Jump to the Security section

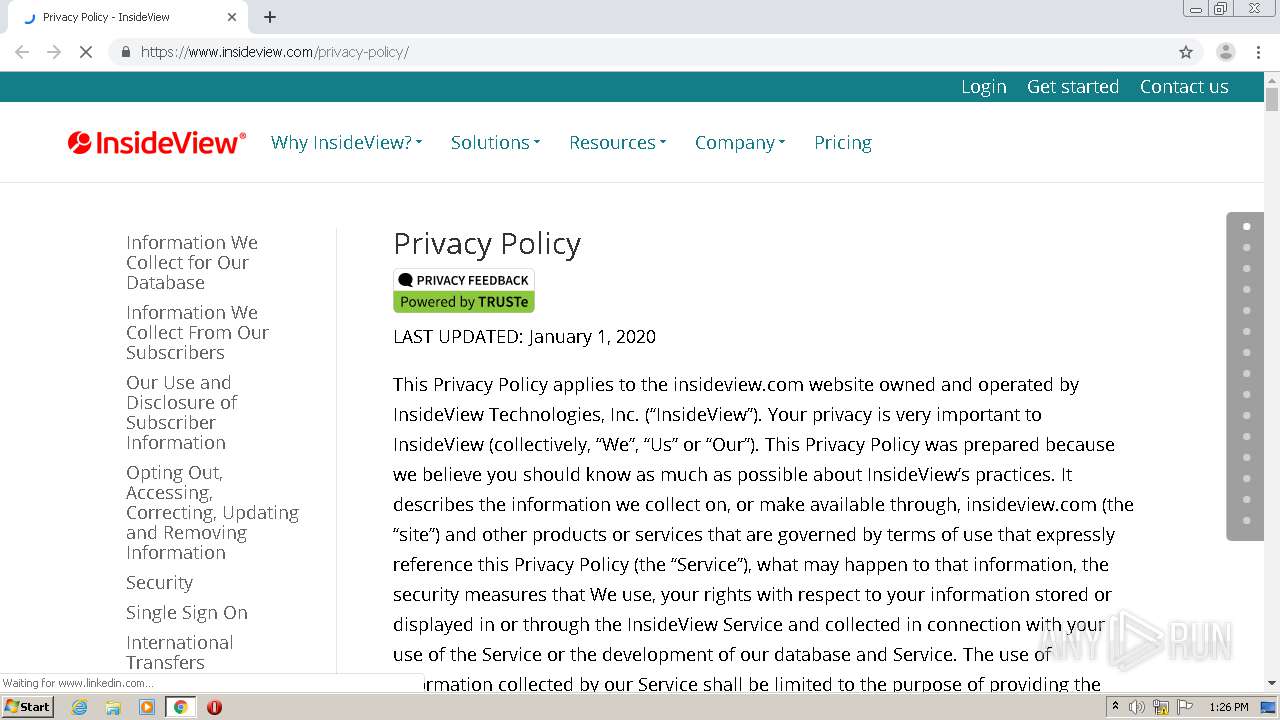coord(159,583)
